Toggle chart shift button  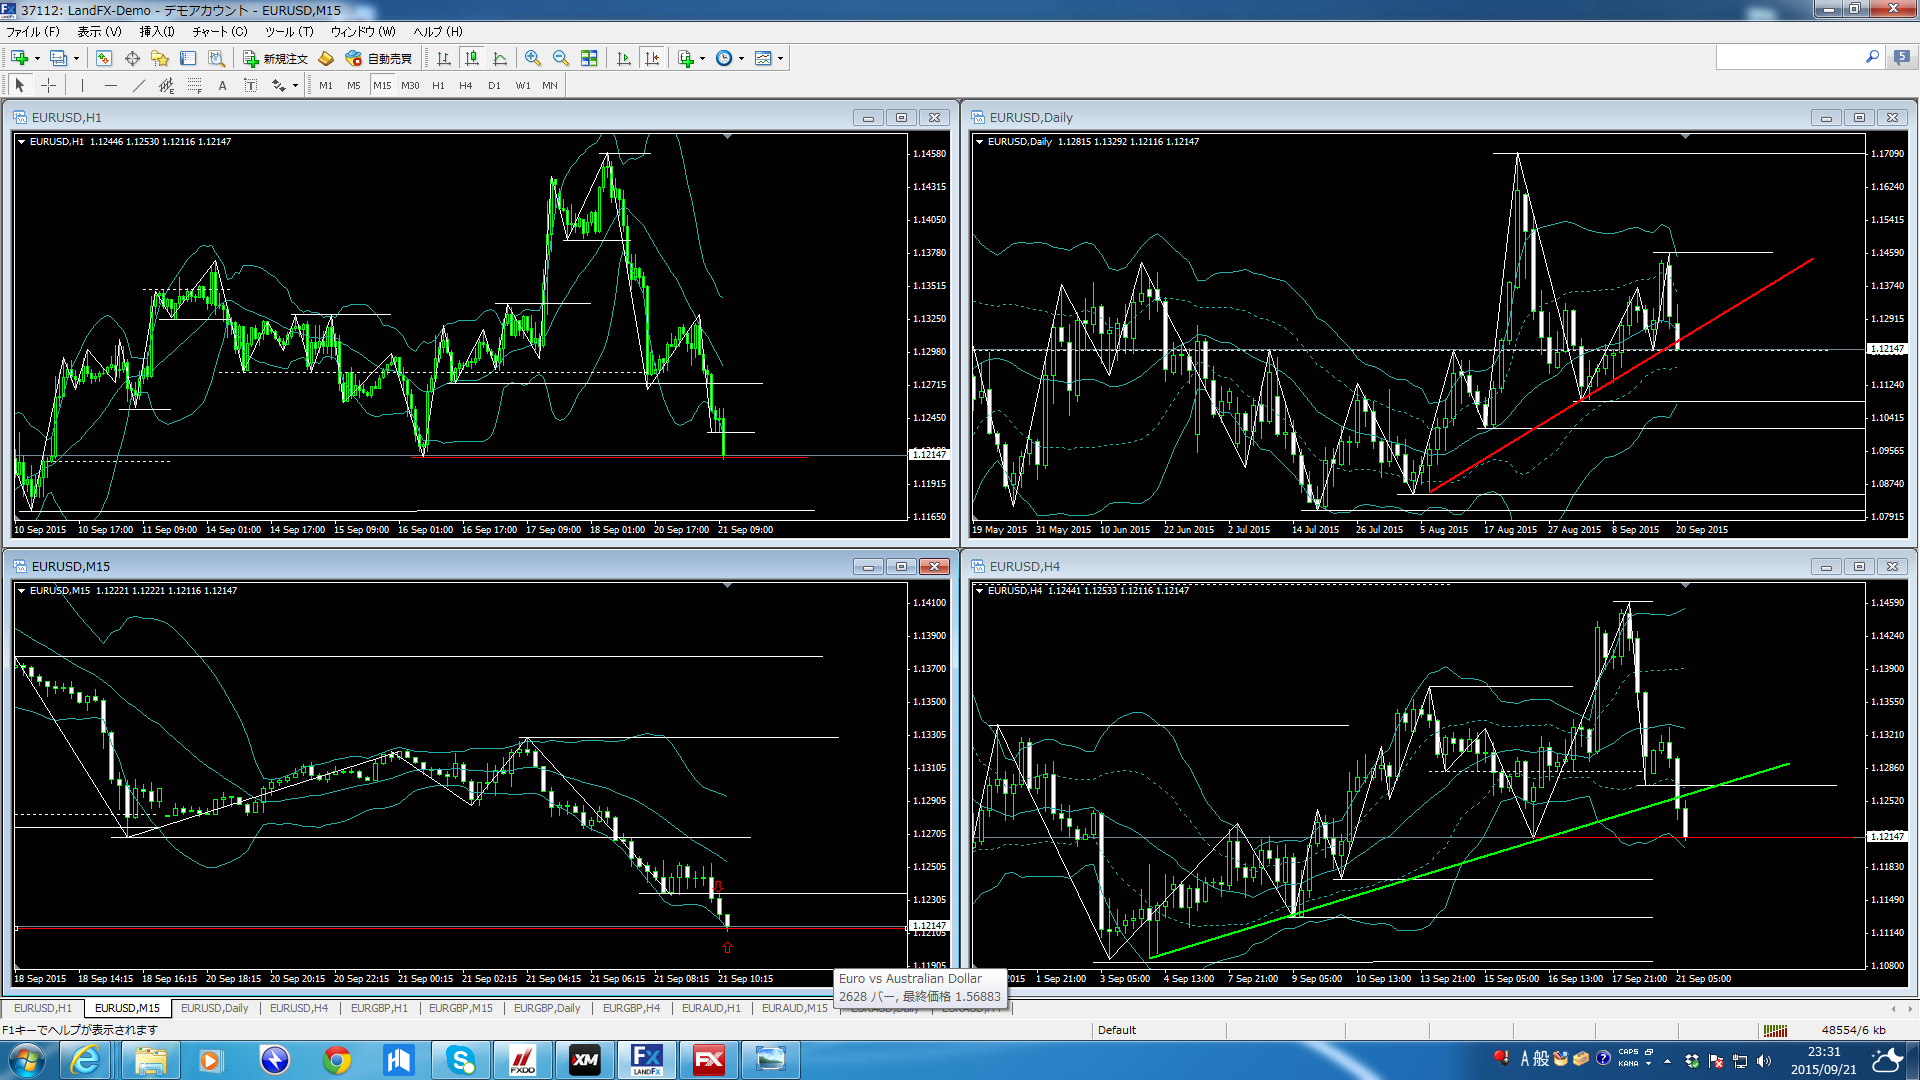click(x=652, y=58)
